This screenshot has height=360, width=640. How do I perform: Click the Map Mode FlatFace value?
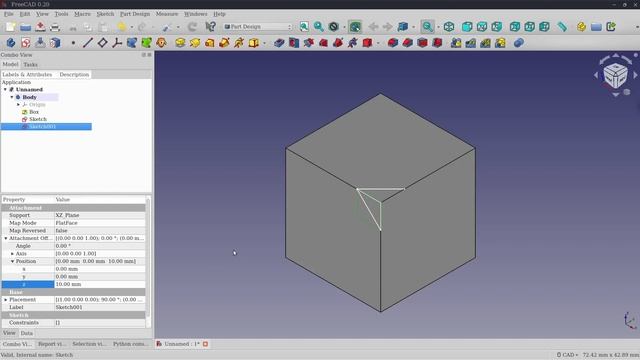pos(100,223)
